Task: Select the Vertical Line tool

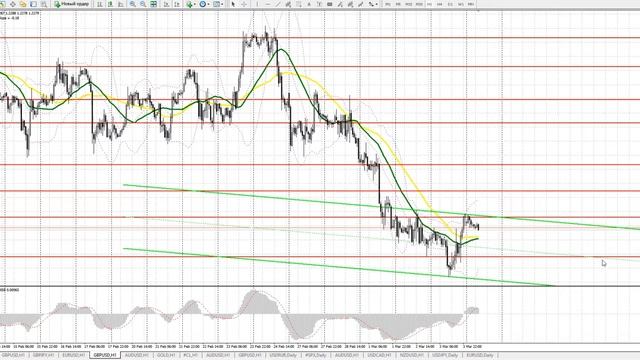Action: [257, 4]
